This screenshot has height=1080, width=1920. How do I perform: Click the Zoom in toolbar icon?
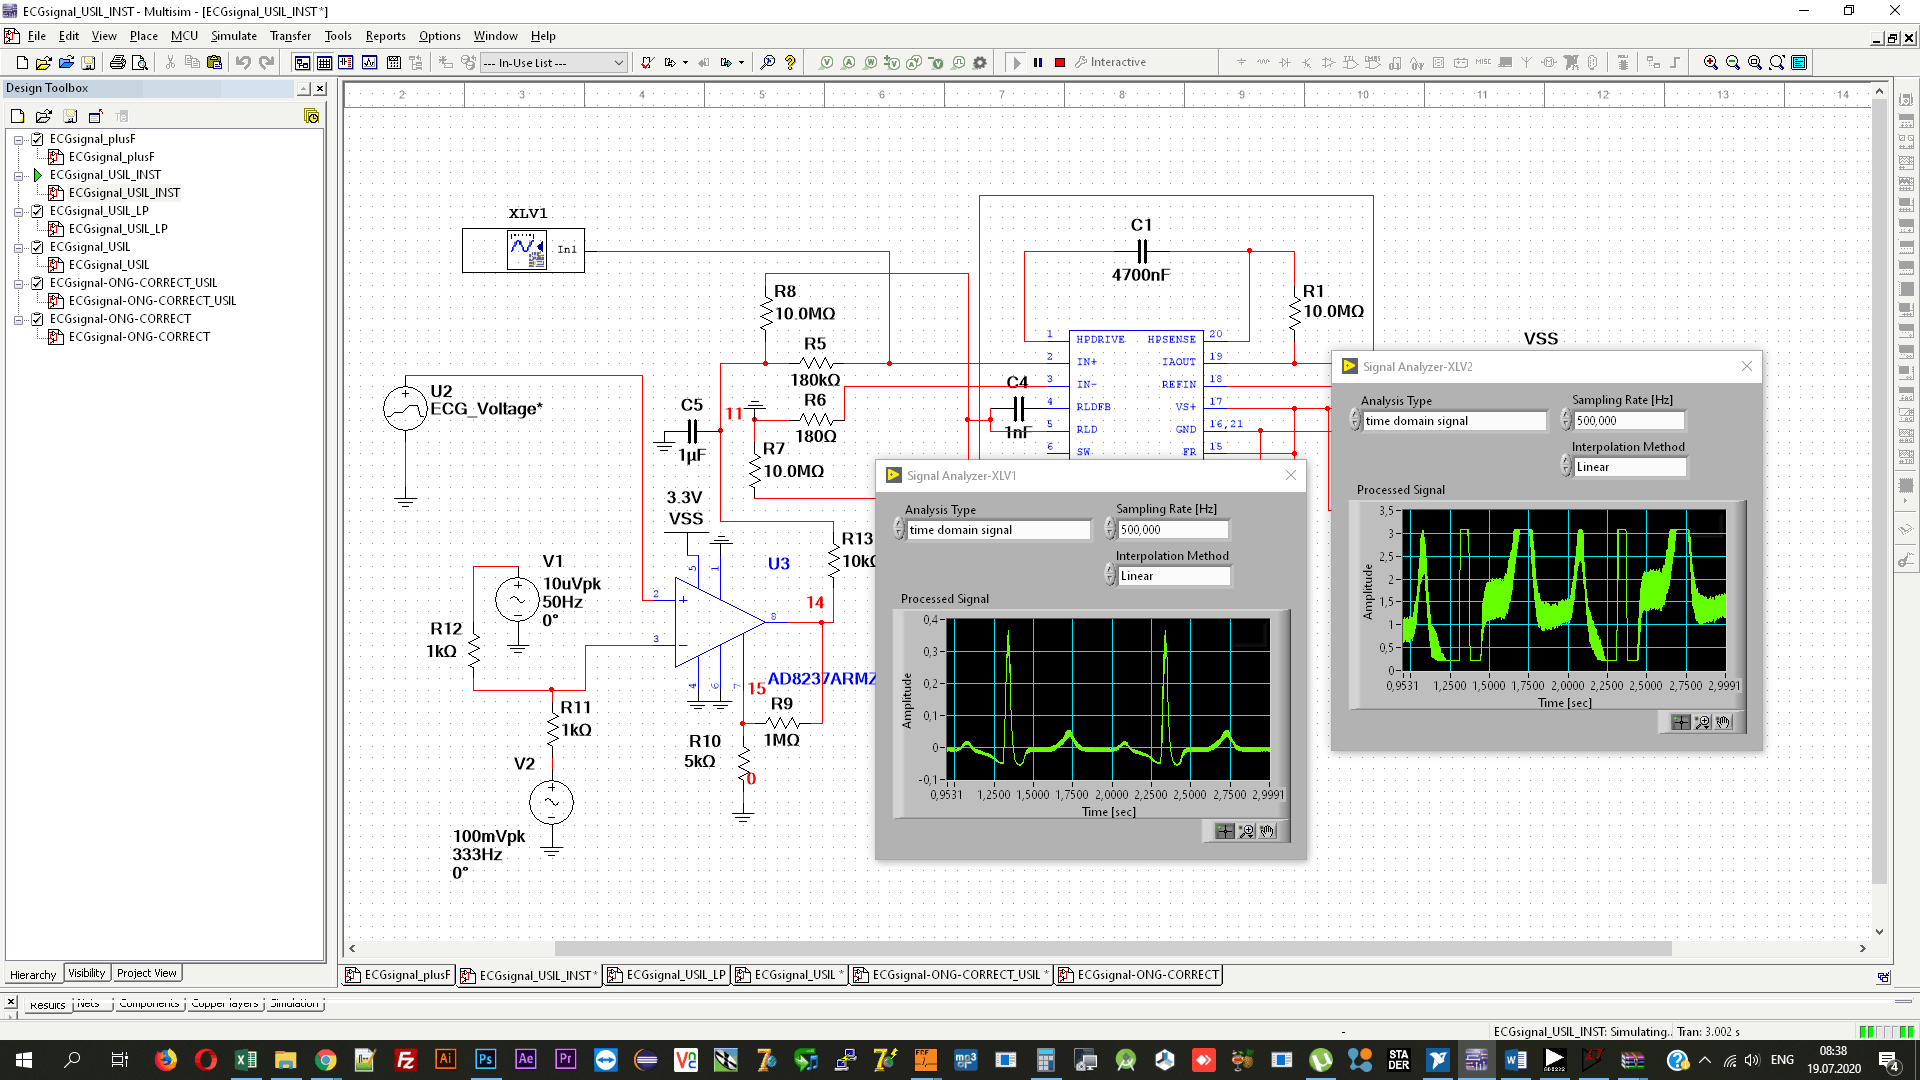1711,62
